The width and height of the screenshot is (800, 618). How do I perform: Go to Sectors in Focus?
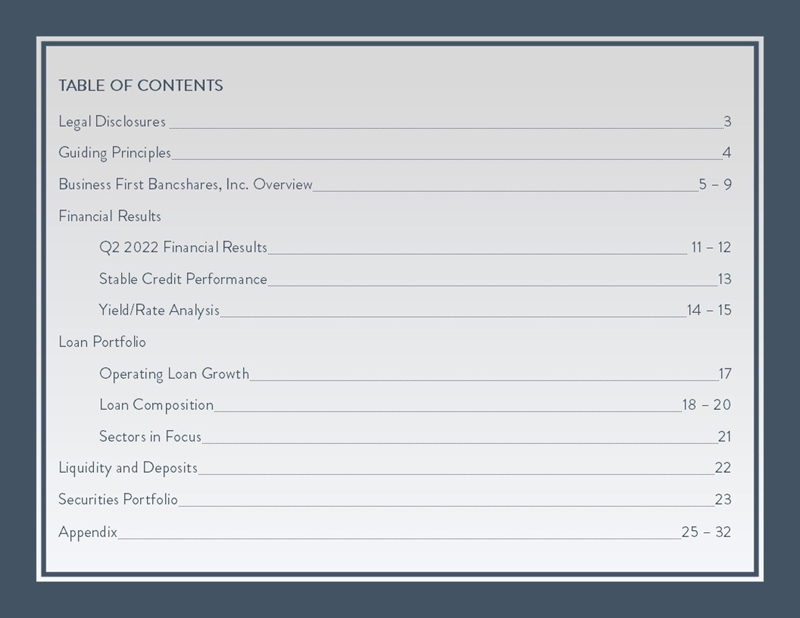(150, 436)
